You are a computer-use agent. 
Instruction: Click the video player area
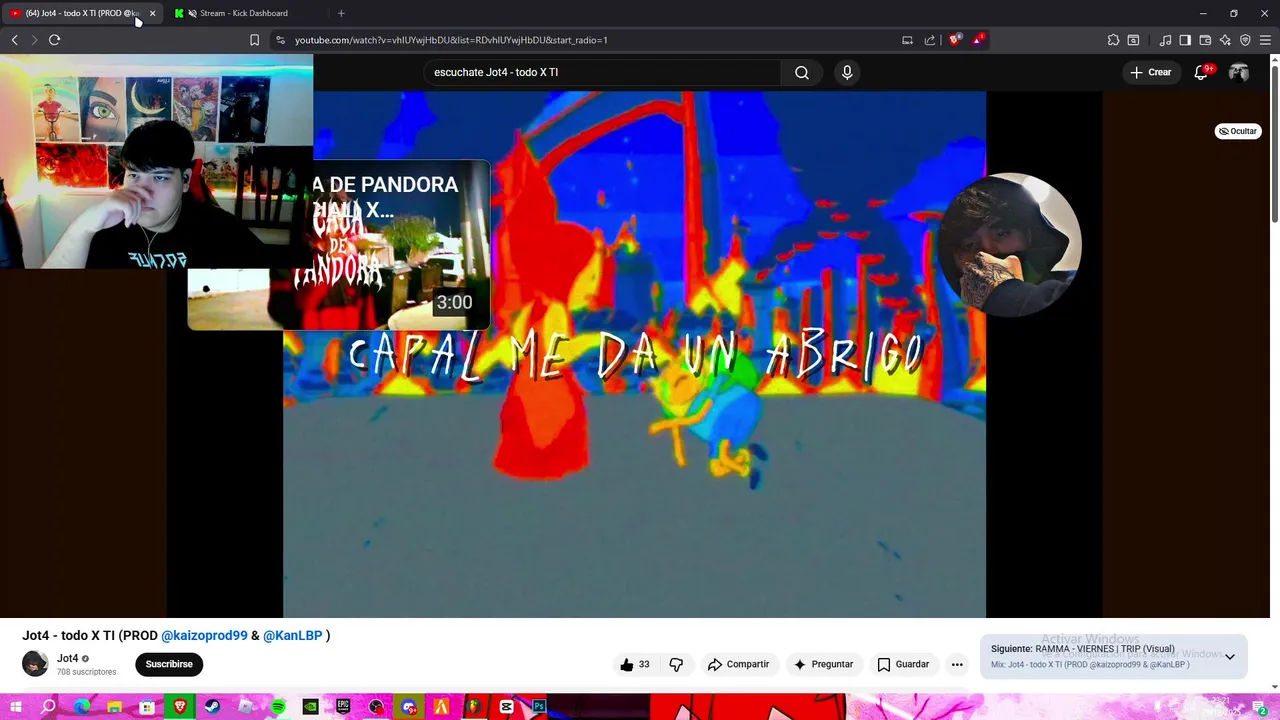(x=634, y=355)
